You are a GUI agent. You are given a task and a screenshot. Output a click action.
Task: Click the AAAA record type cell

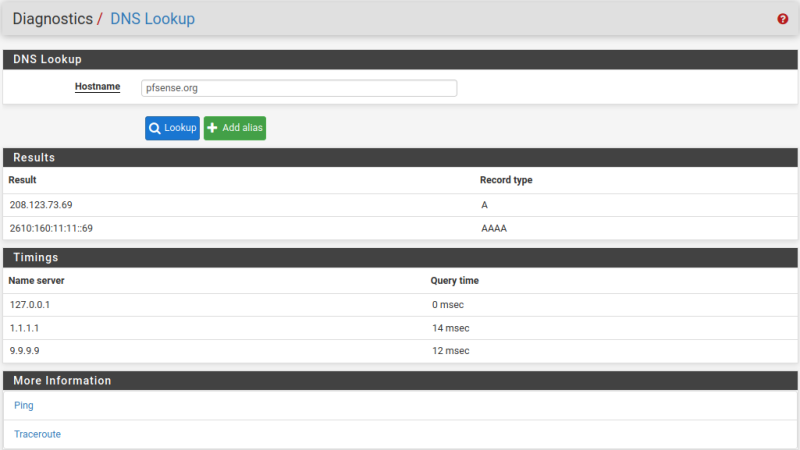point(494,228)
